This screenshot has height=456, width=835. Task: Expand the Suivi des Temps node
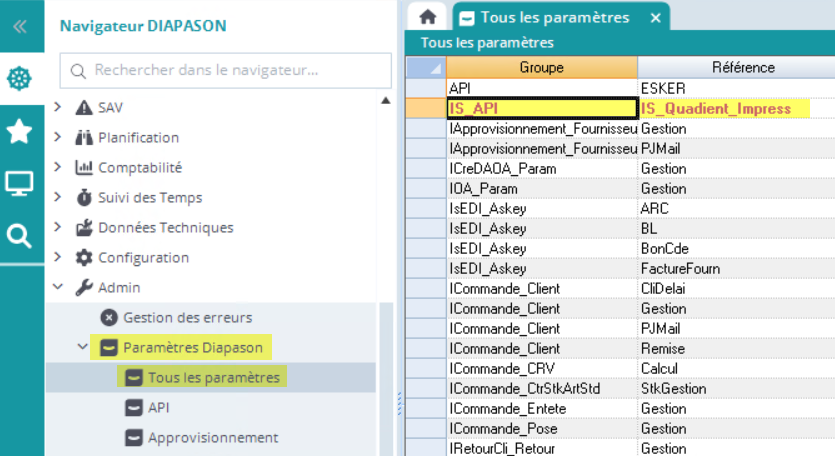click(58, 197)
